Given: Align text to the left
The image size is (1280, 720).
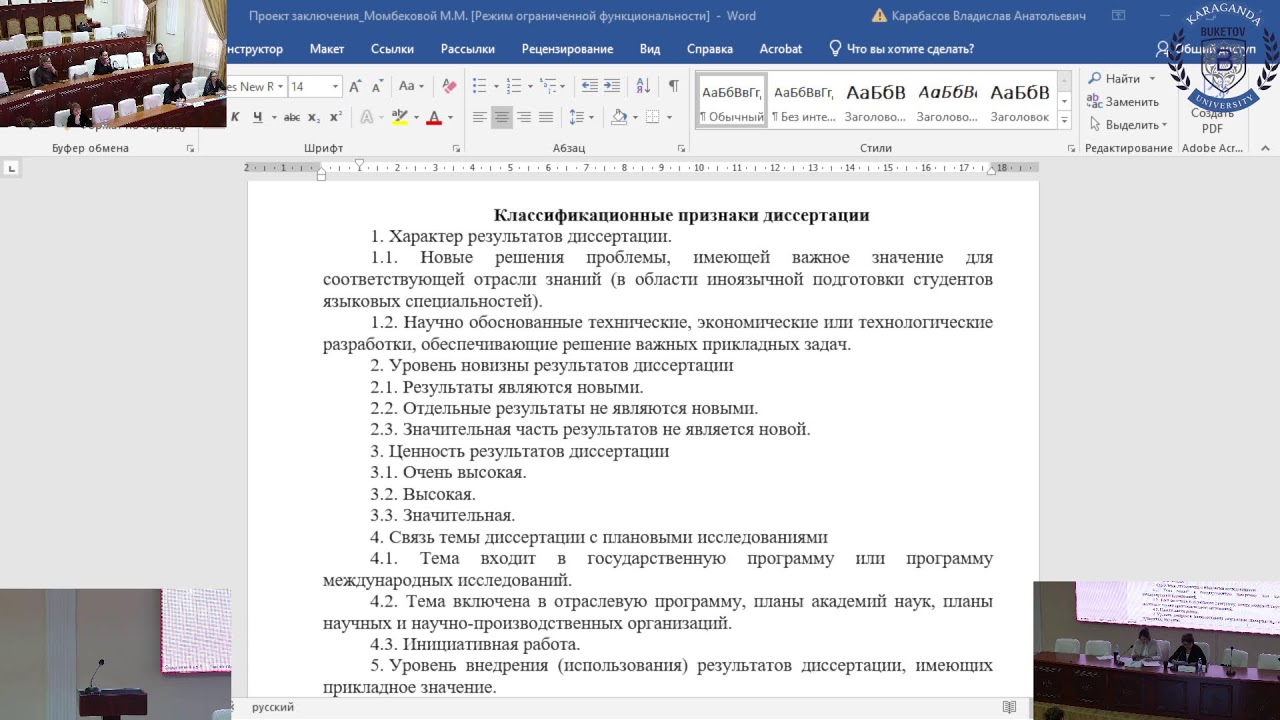Looking at the screenshot, I should (x=480, y=117).
